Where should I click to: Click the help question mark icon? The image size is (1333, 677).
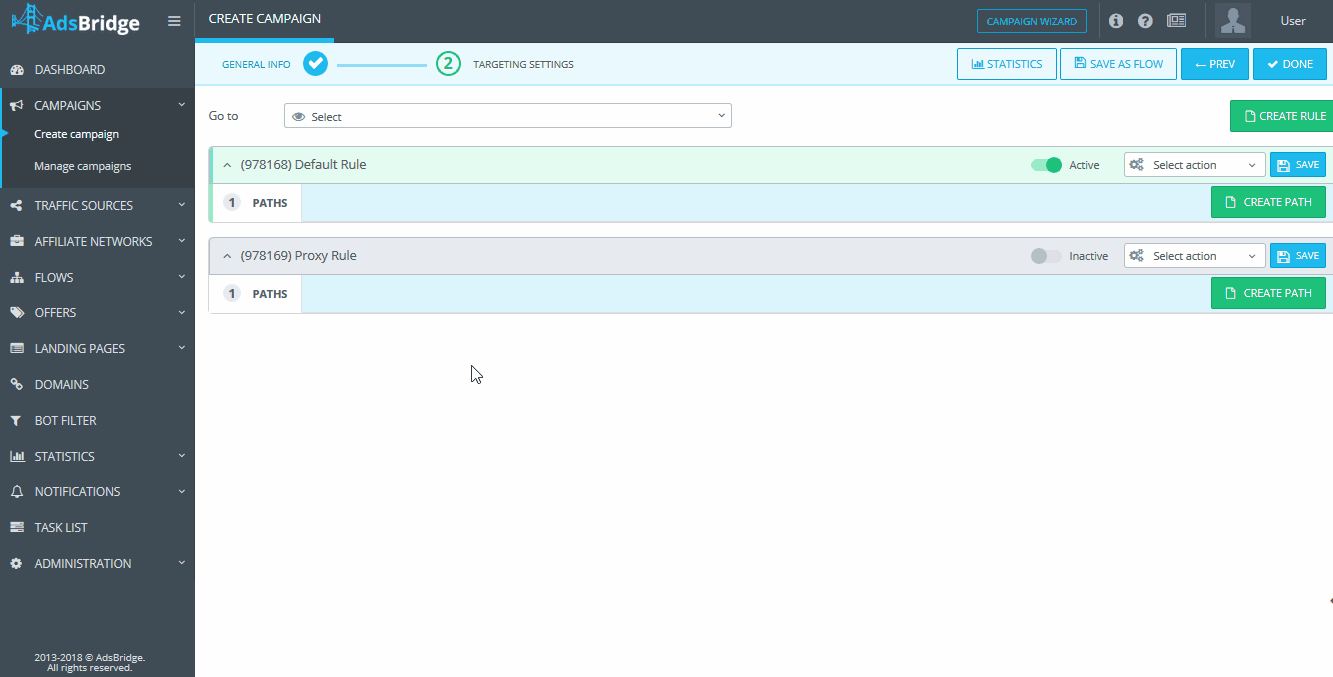[x=1146, y=21]
